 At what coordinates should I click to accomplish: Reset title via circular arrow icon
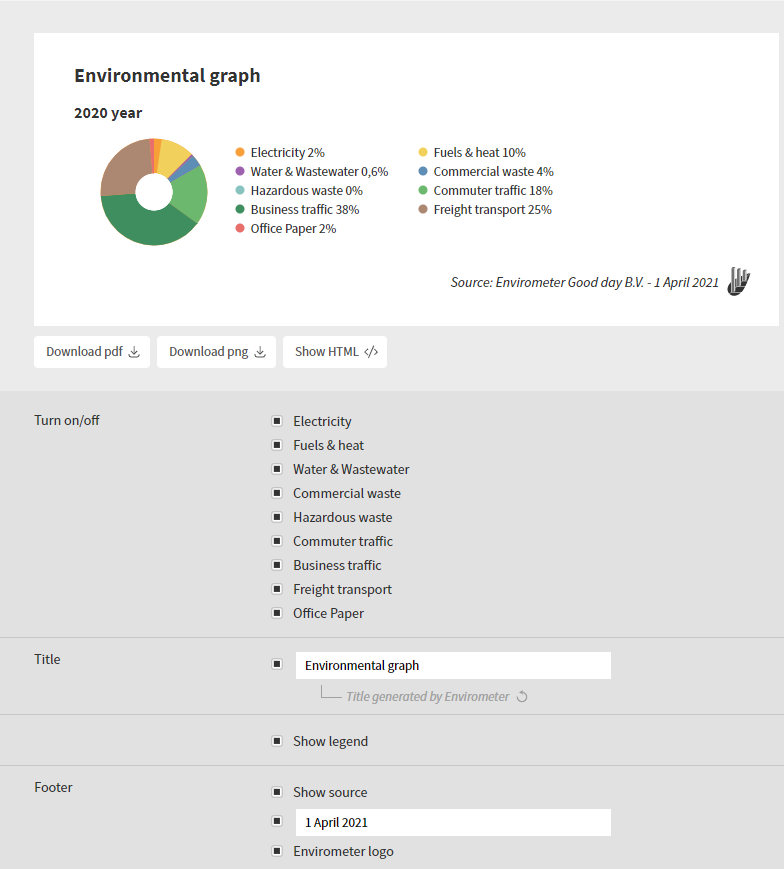click(x=522, y=697)
